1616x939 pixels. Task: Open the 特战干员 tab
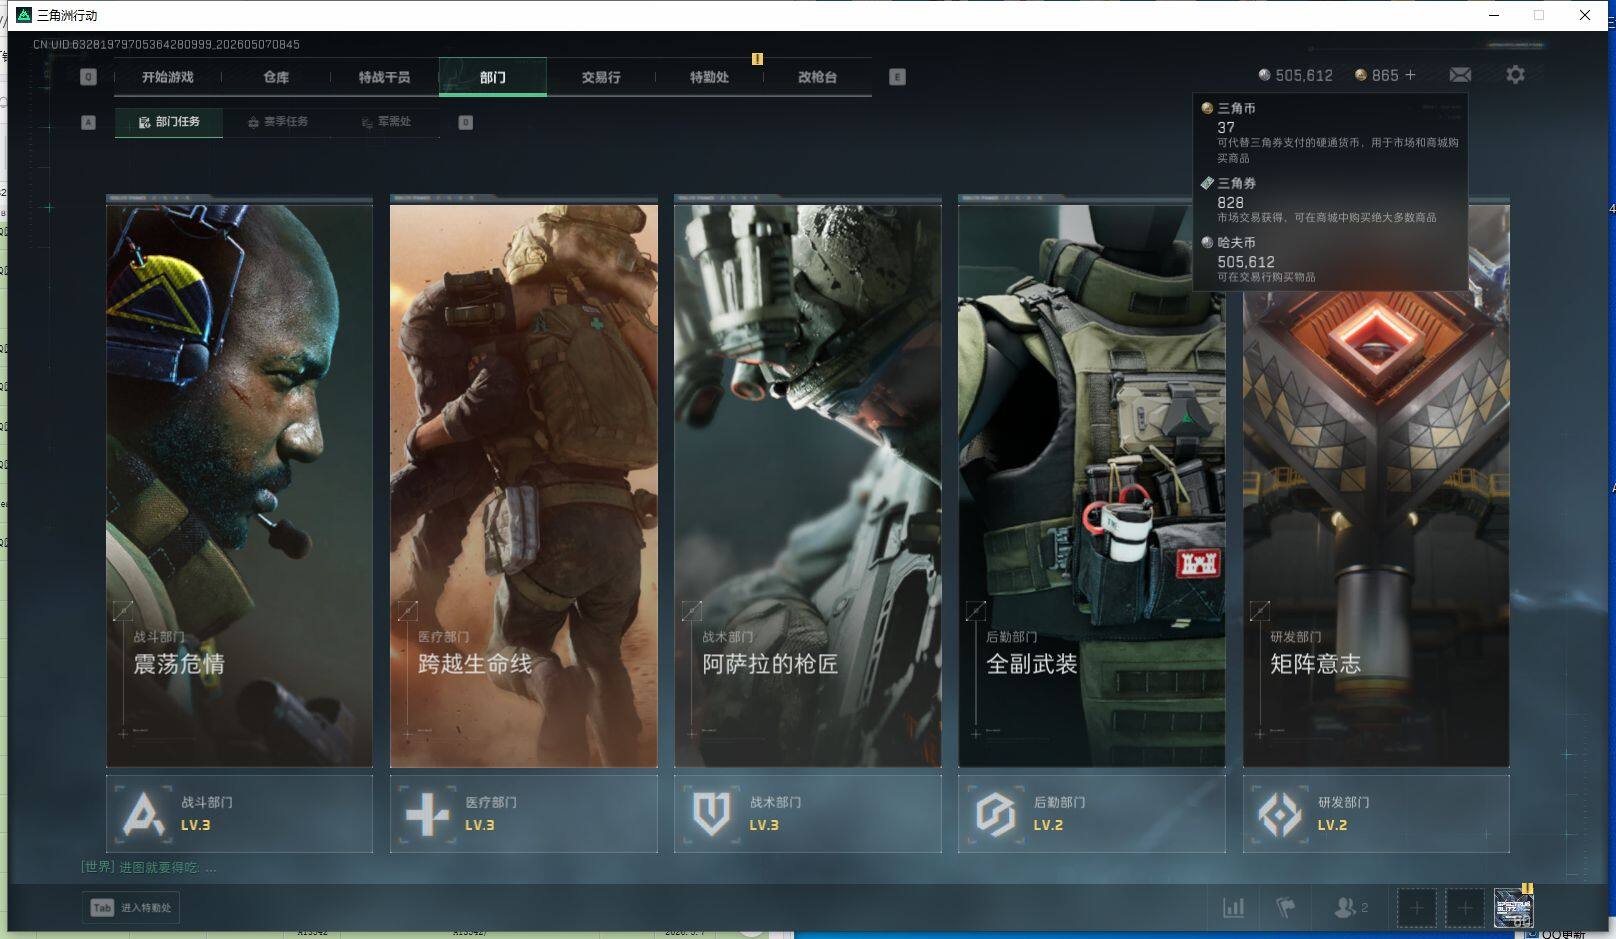click(384, 77)
